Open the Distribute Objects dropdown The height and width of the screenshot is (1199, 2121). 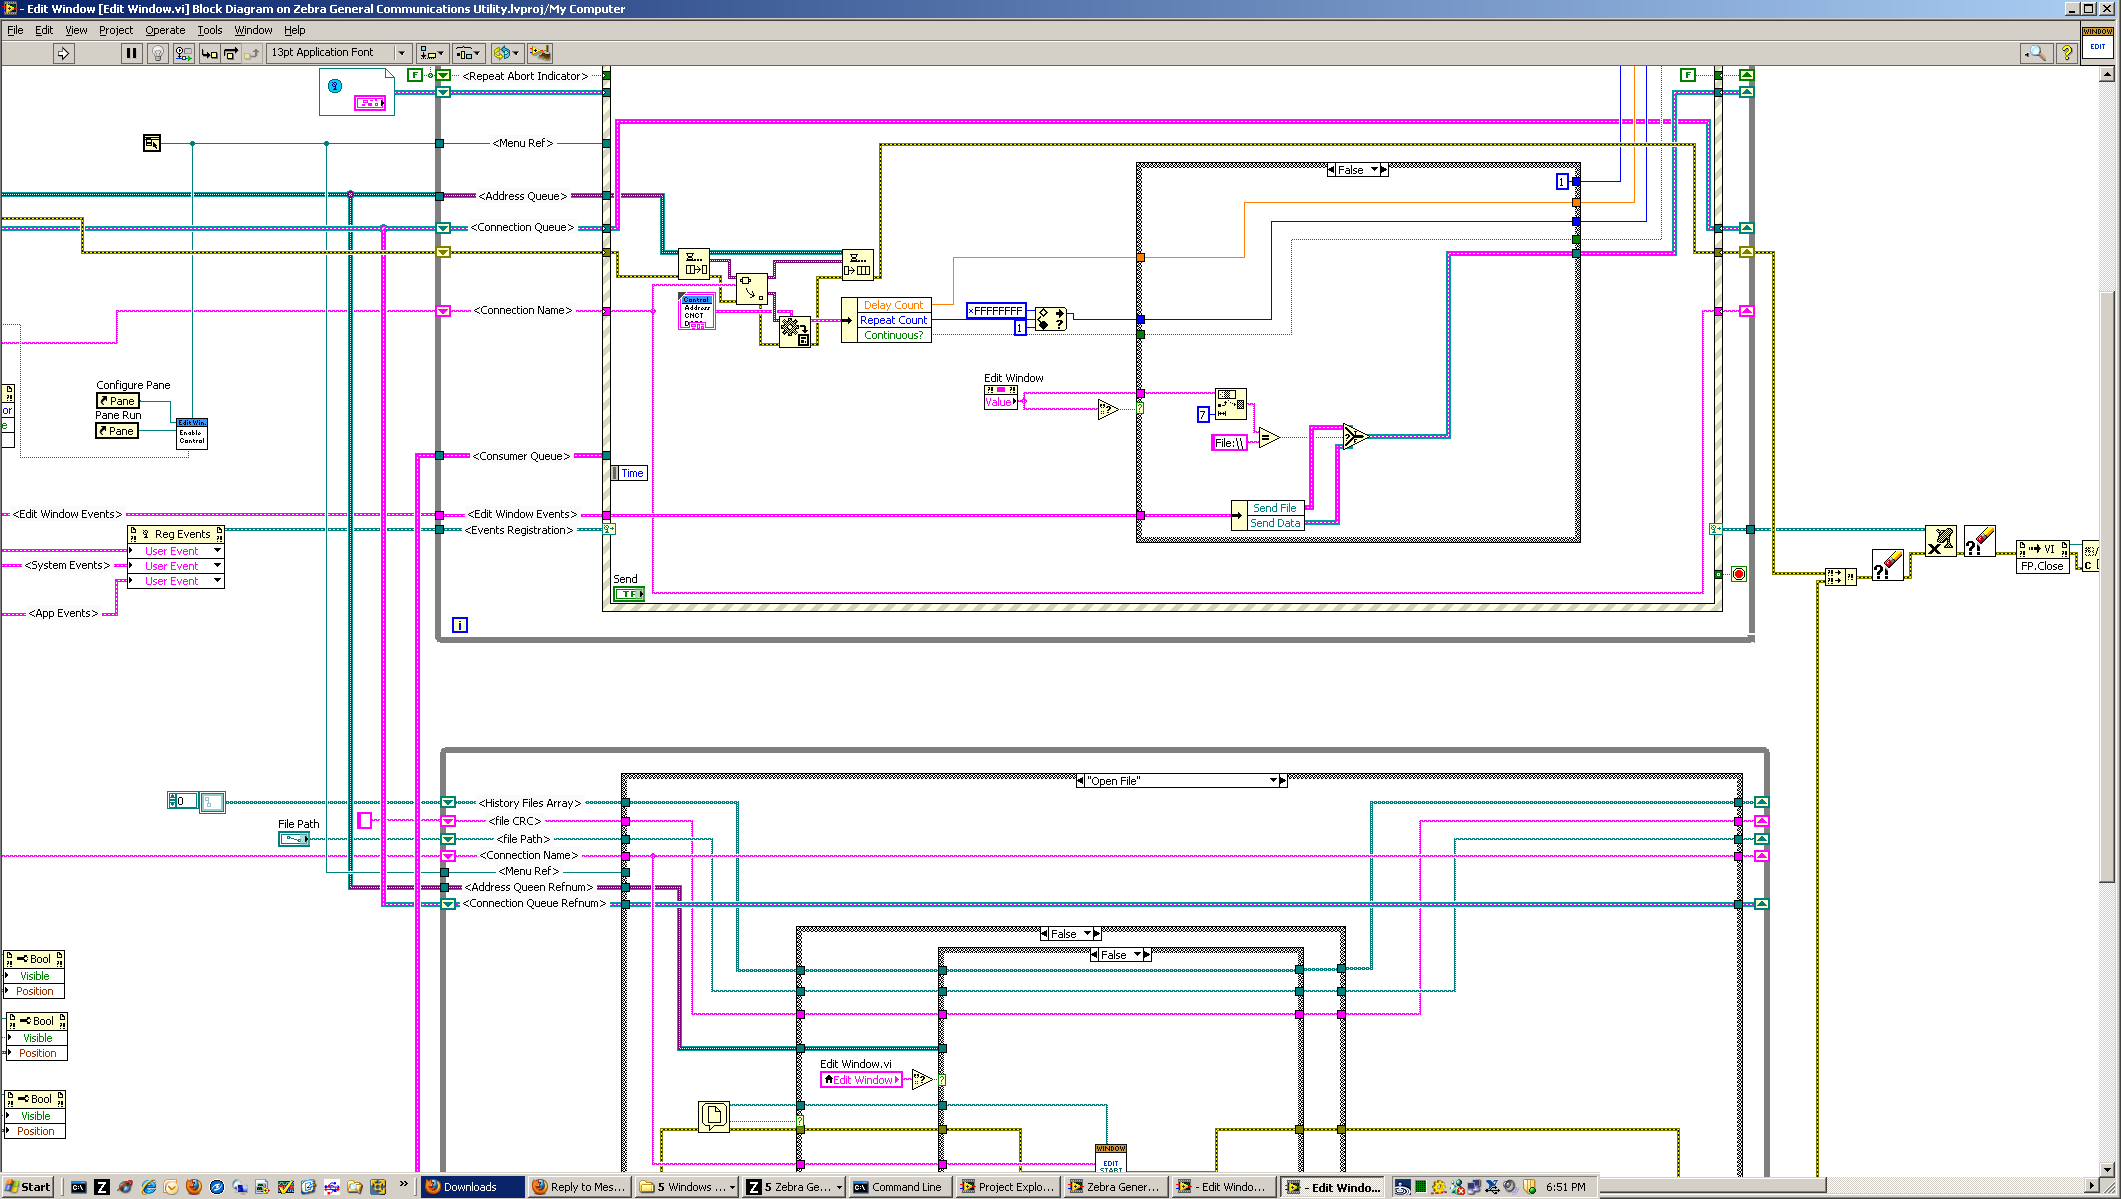[x=468, y=53]
